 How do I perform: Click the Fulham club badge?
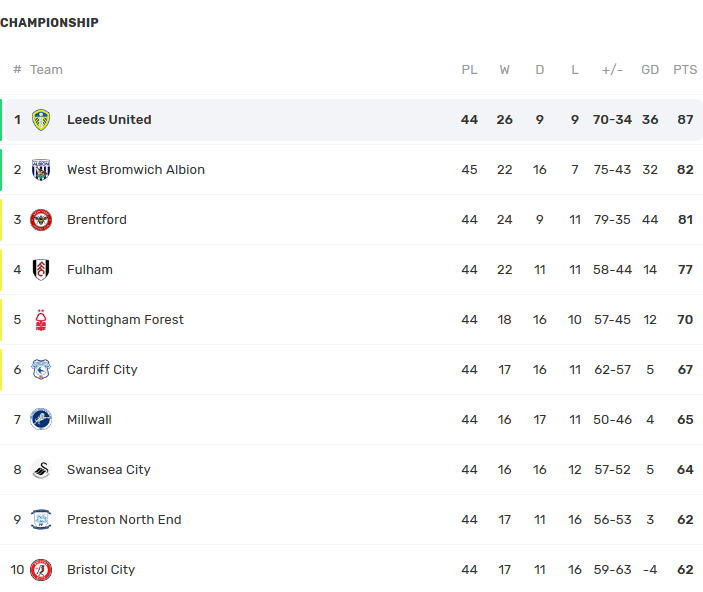pyautogui.click(x=41, y=270)
